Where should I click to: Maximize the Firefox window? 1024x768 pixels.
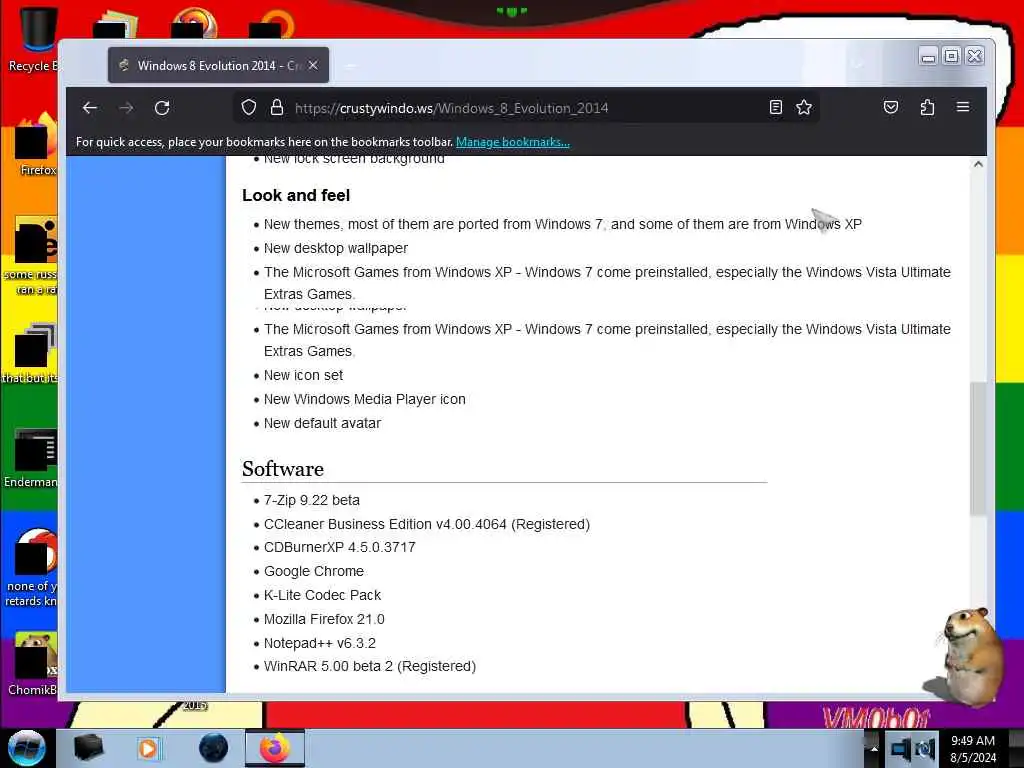952,57
